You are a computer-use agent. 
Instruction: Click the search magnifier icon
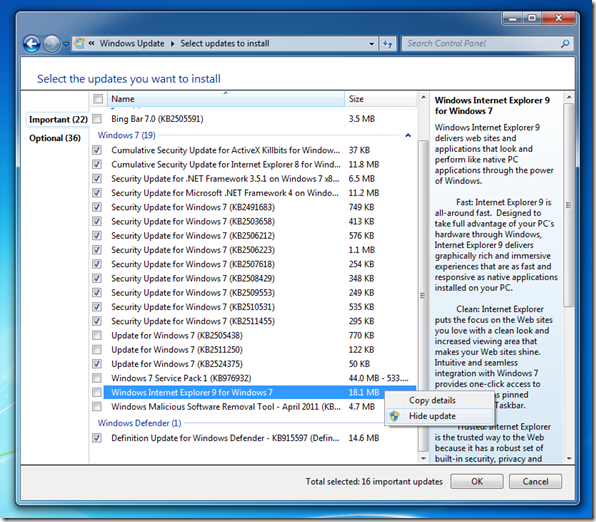pos(565,44)
